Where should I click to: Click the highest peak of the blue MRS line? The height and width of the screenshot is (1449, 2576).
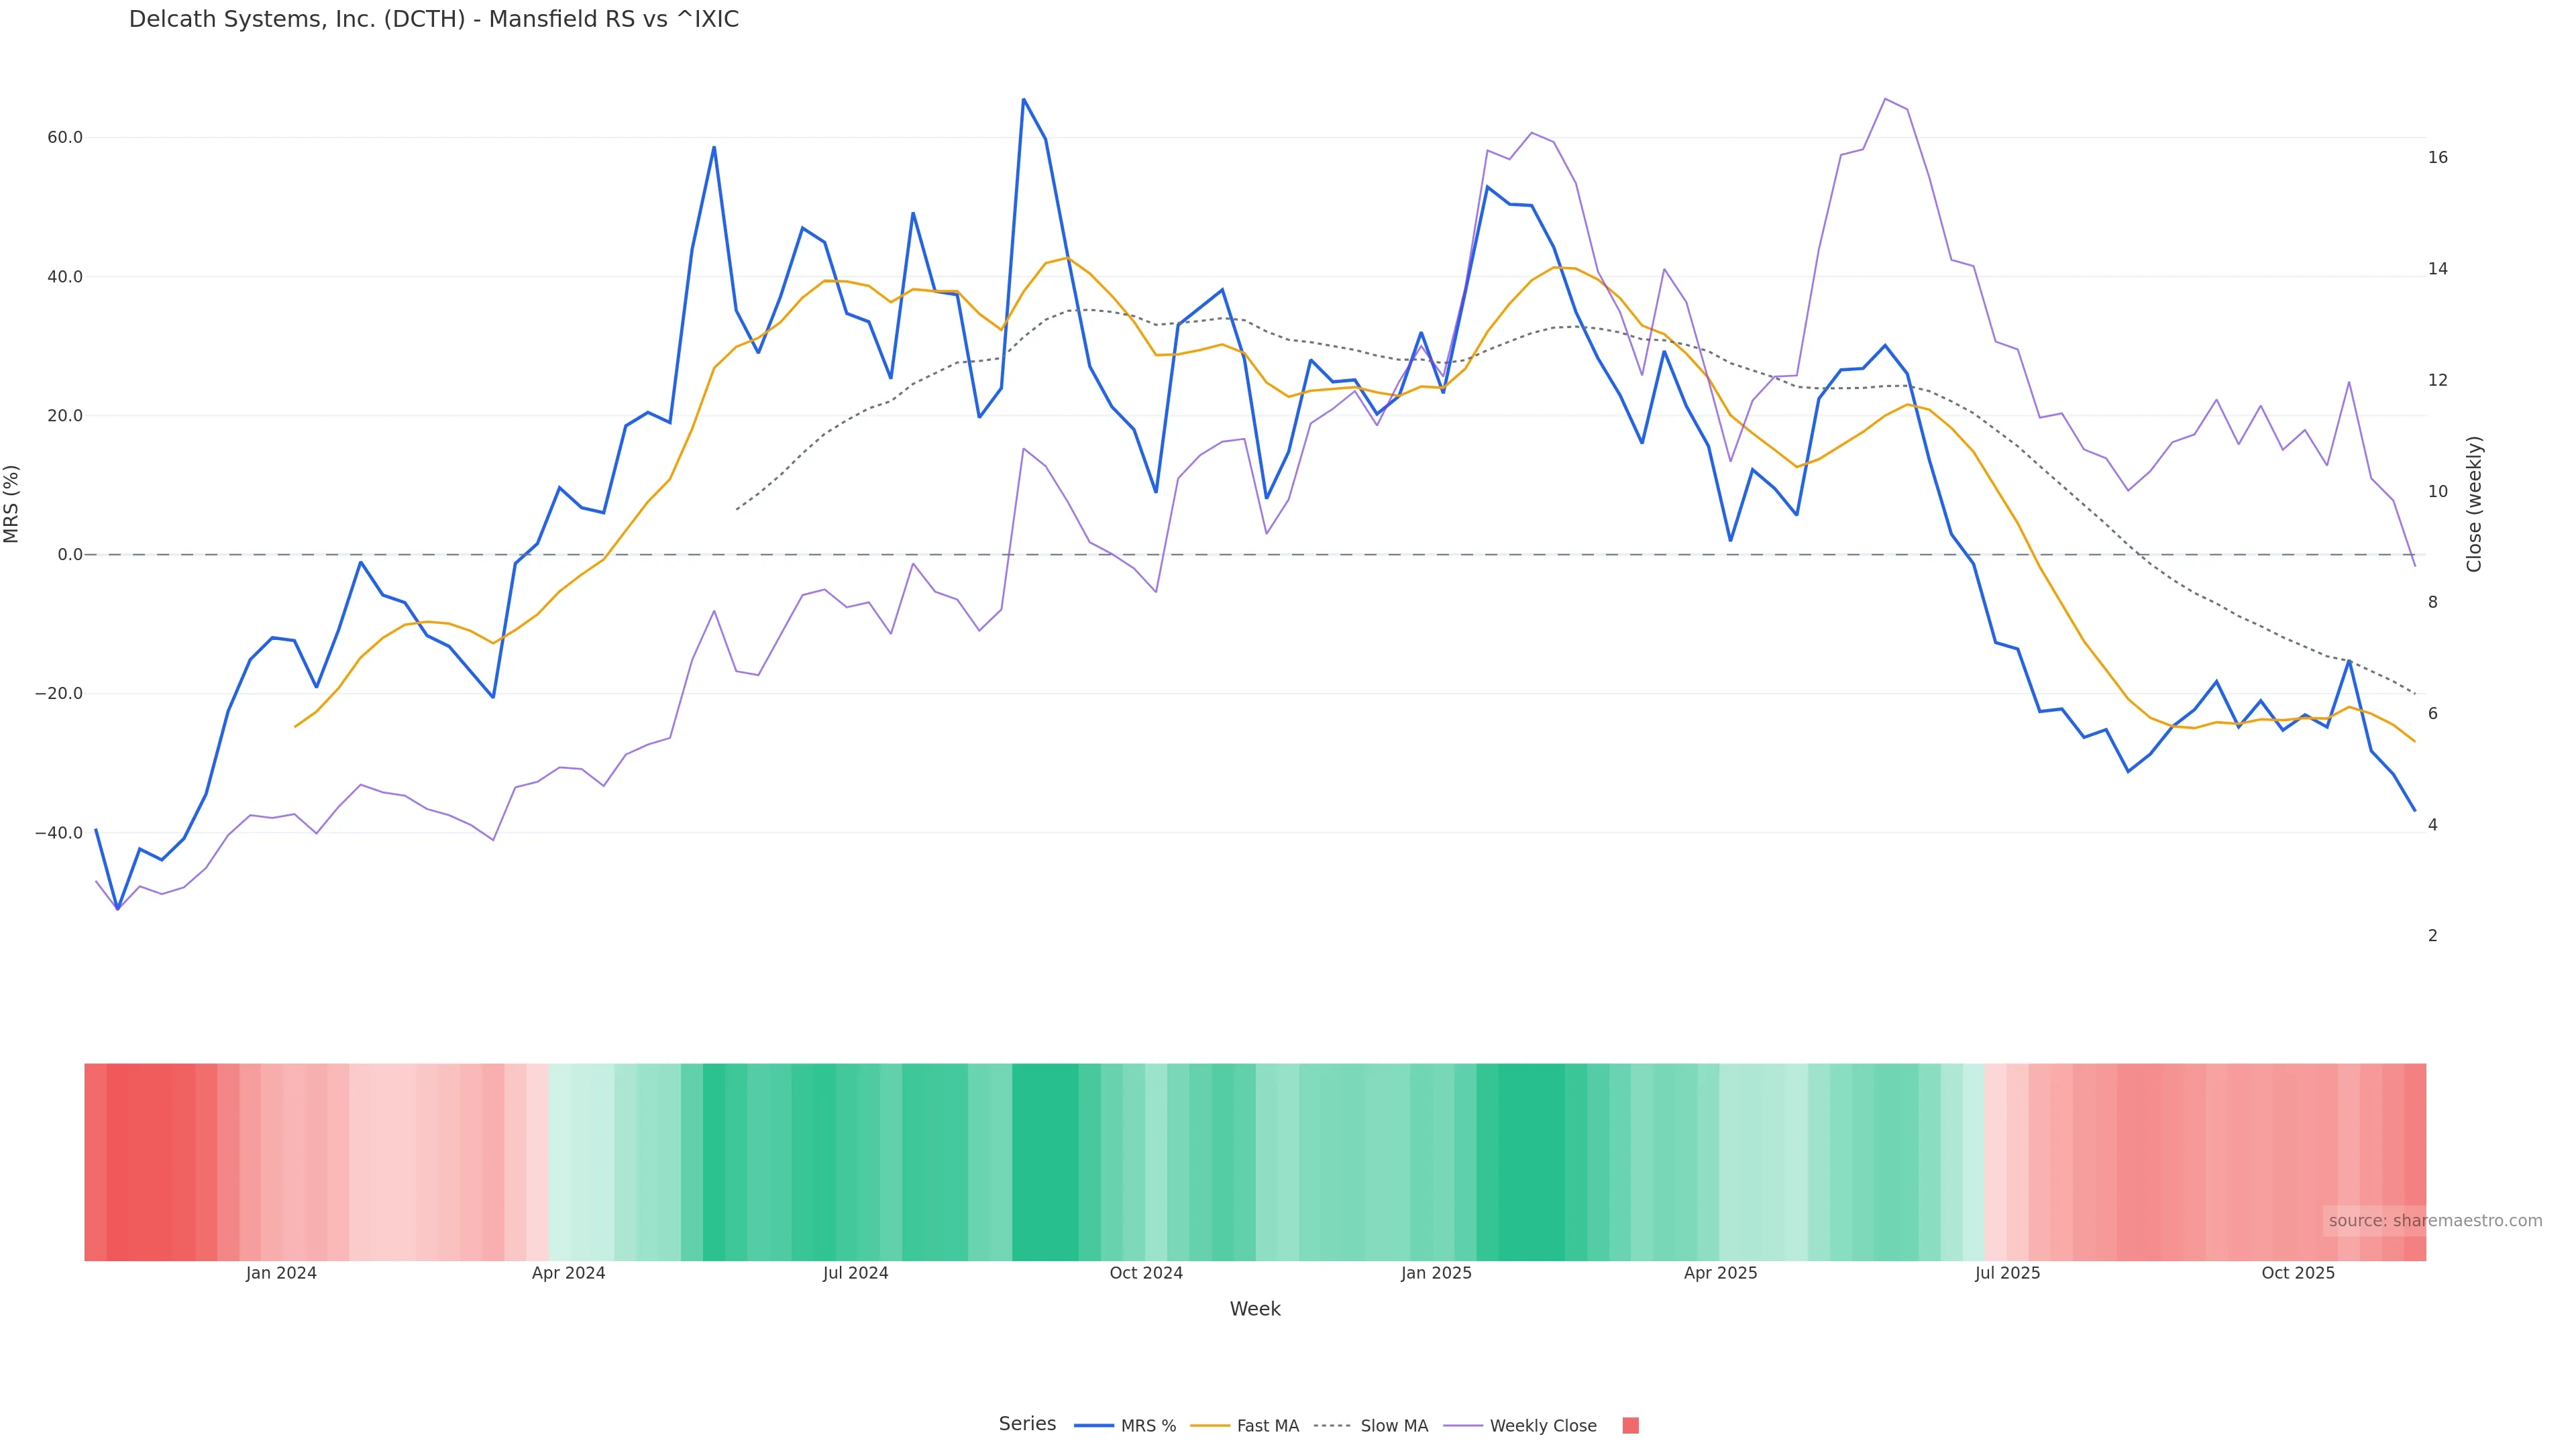coord(1023,100)
